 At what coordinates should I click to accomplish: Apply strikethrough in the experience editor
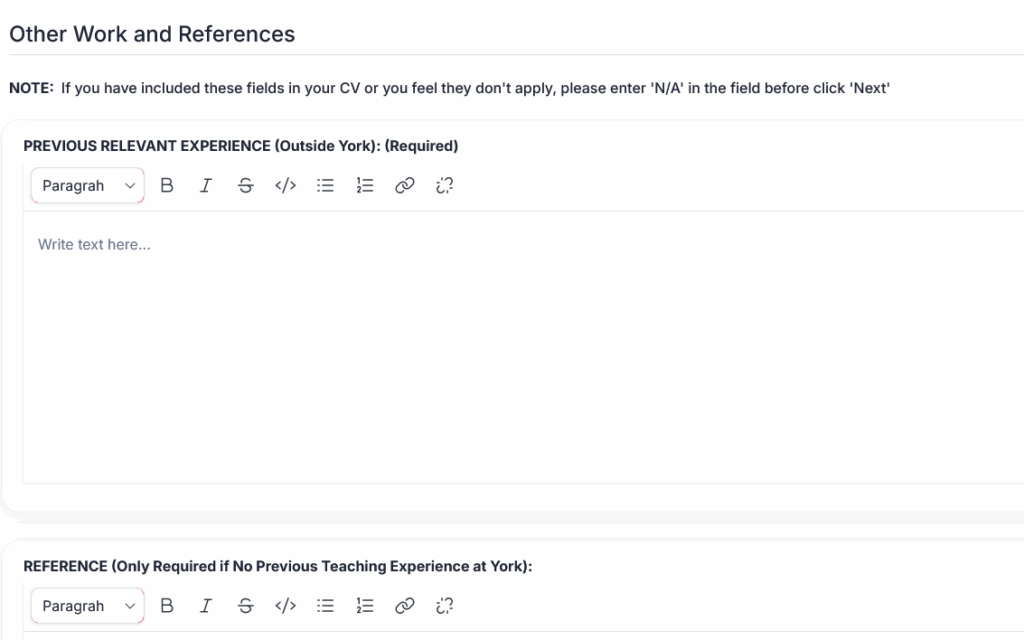(245, 185)
